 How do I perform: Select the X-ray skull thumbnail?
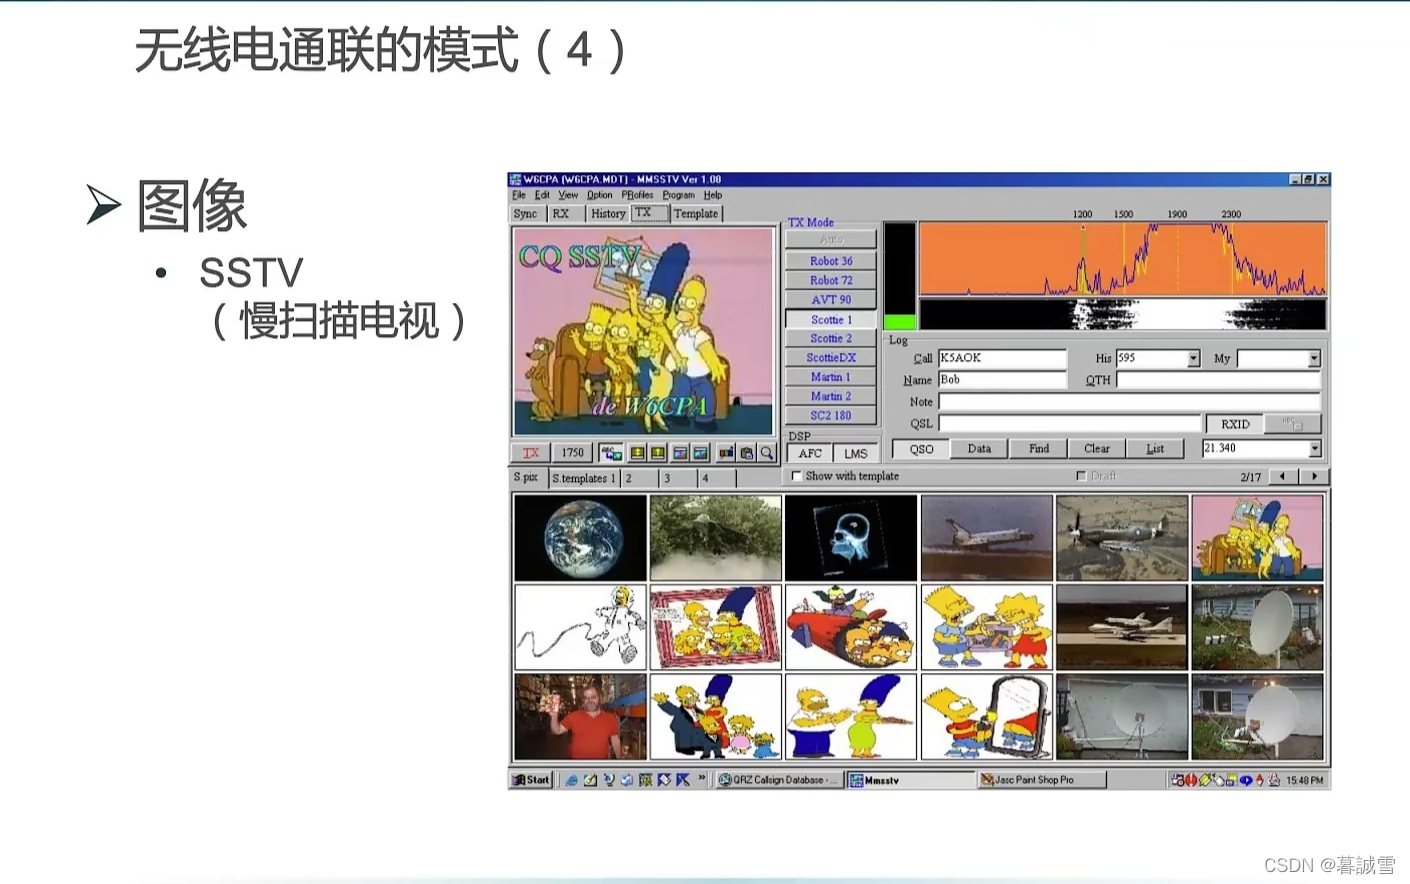tap(851, 538)
